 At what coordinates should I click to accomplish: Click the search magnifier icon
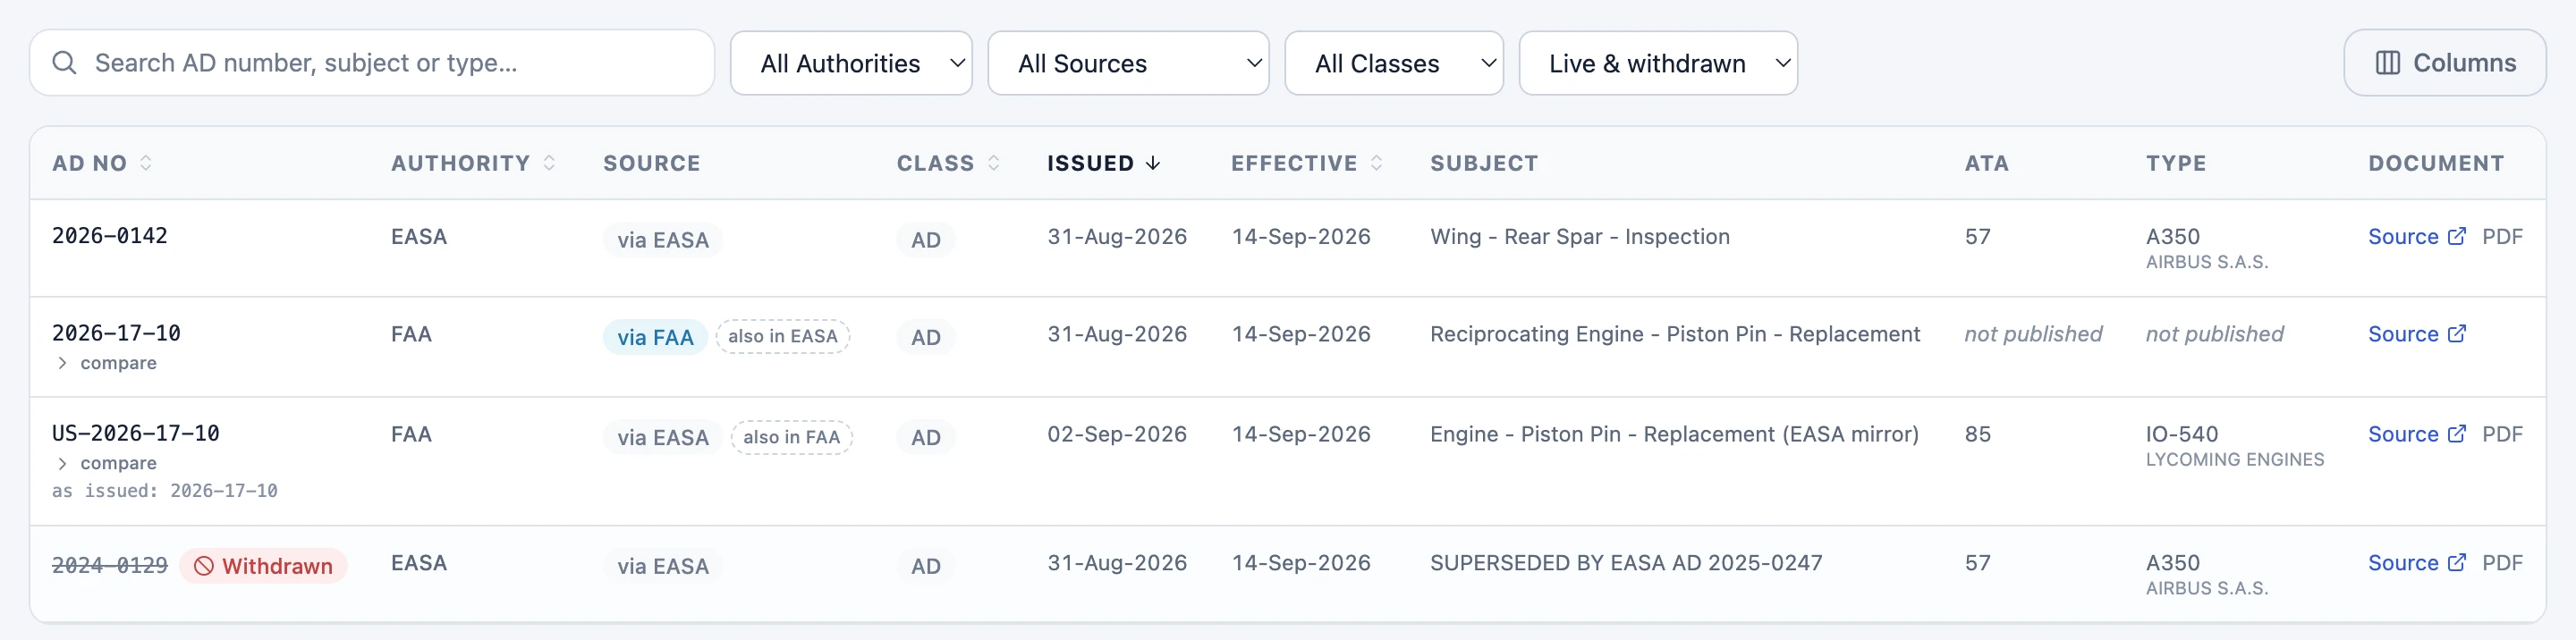coord(65,63)
